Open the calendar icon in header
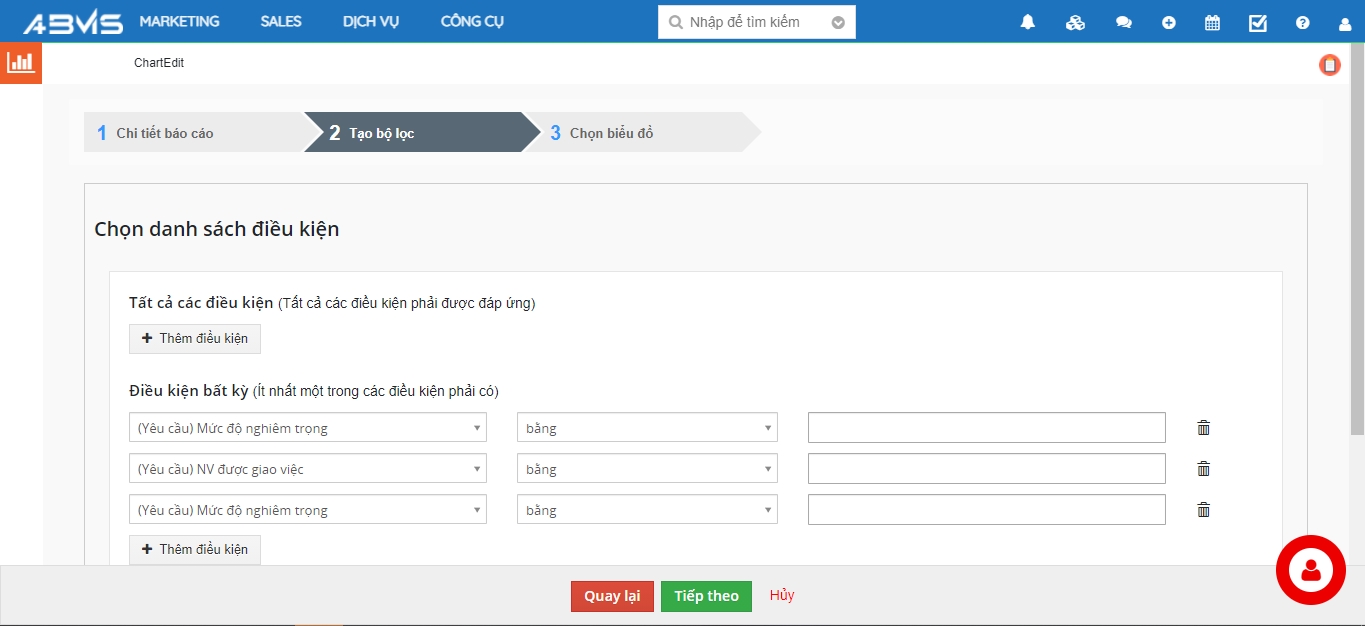The width and height of the screenshot is (1365, 626). click(x=1212, y=22)
